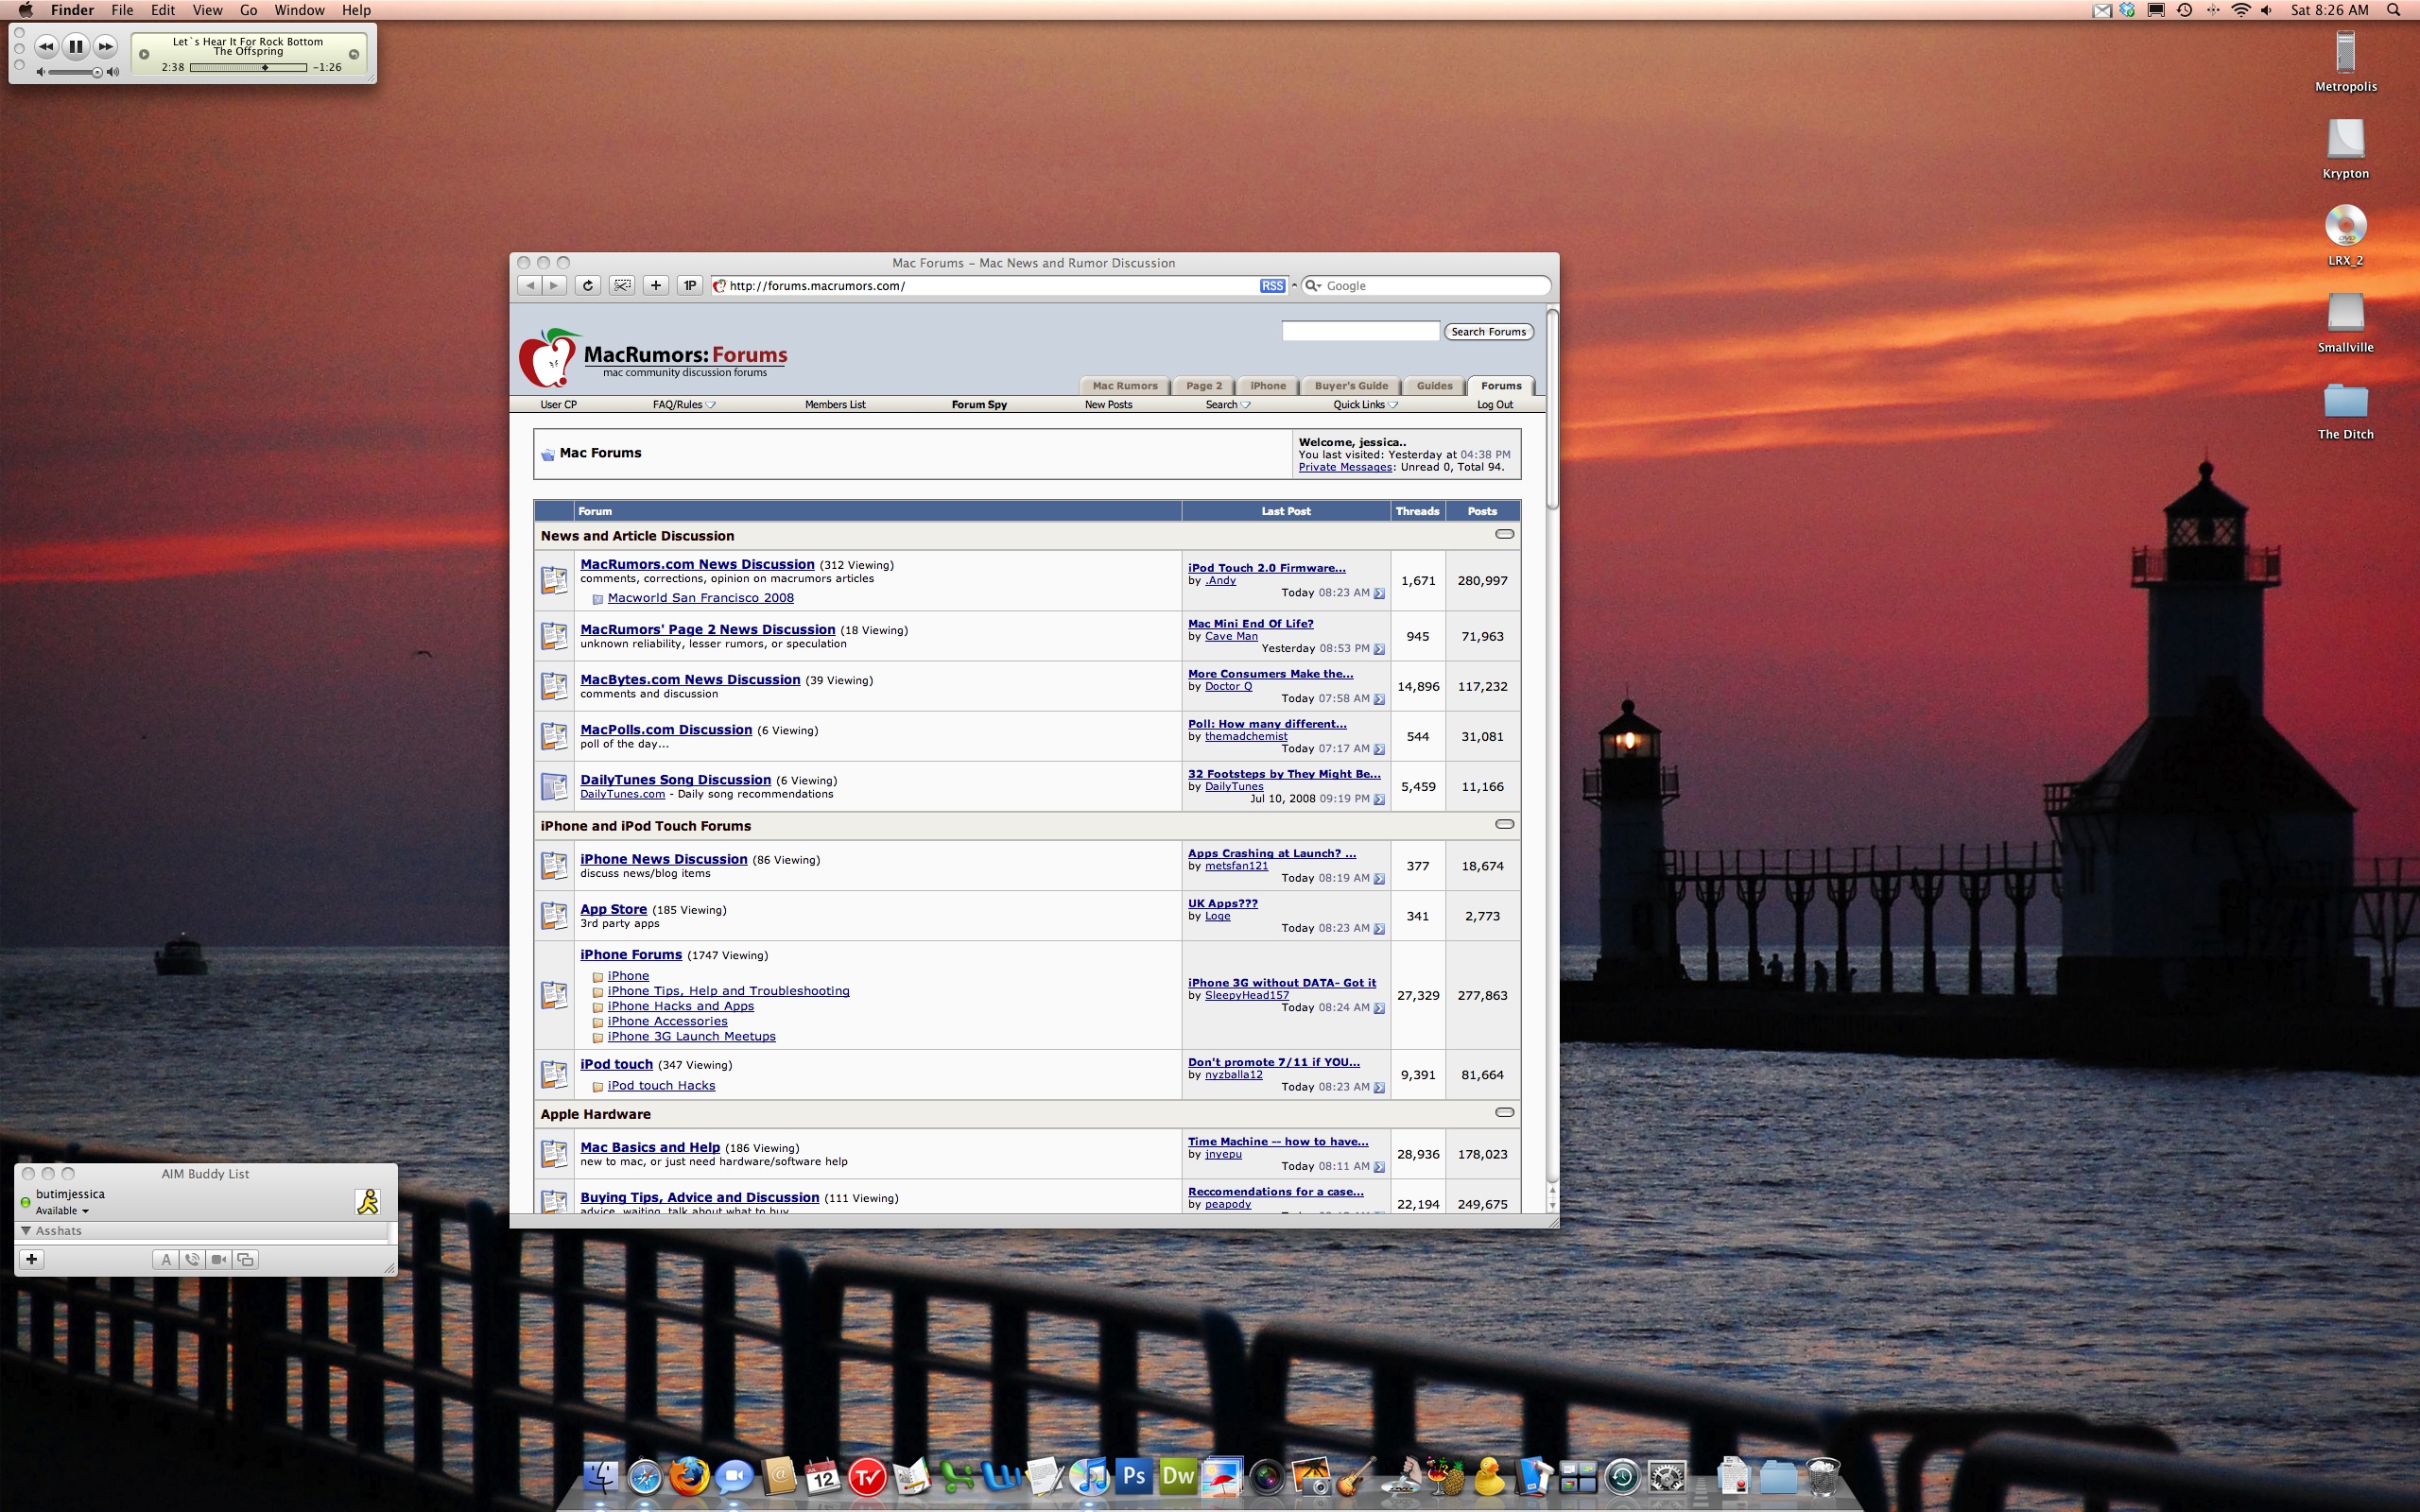
Task: Open the App Store forum link
Action: pyautogui.click(x=613, y=909)
